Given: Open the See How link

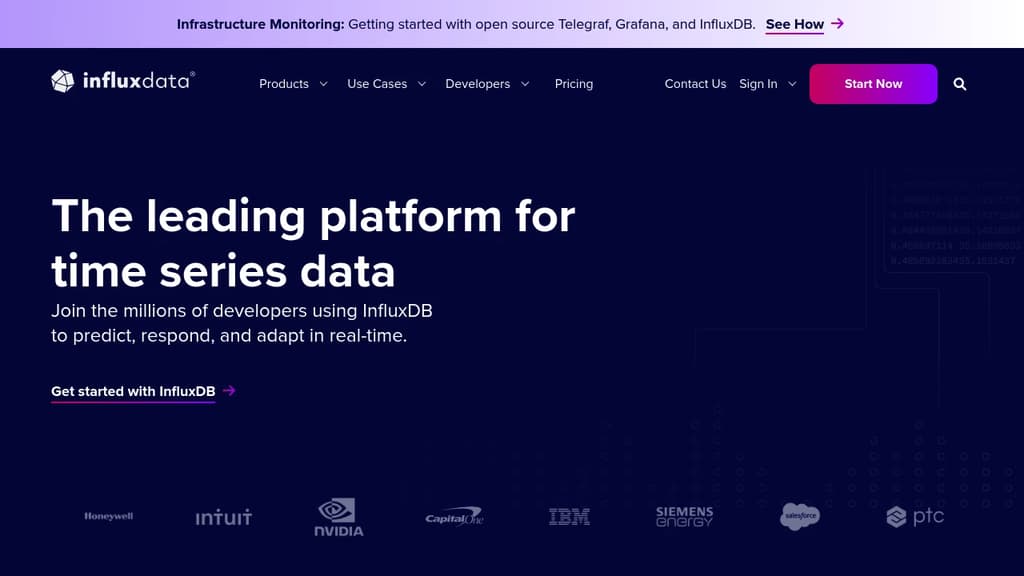Looking at the screenshot, I should [794, 24].
